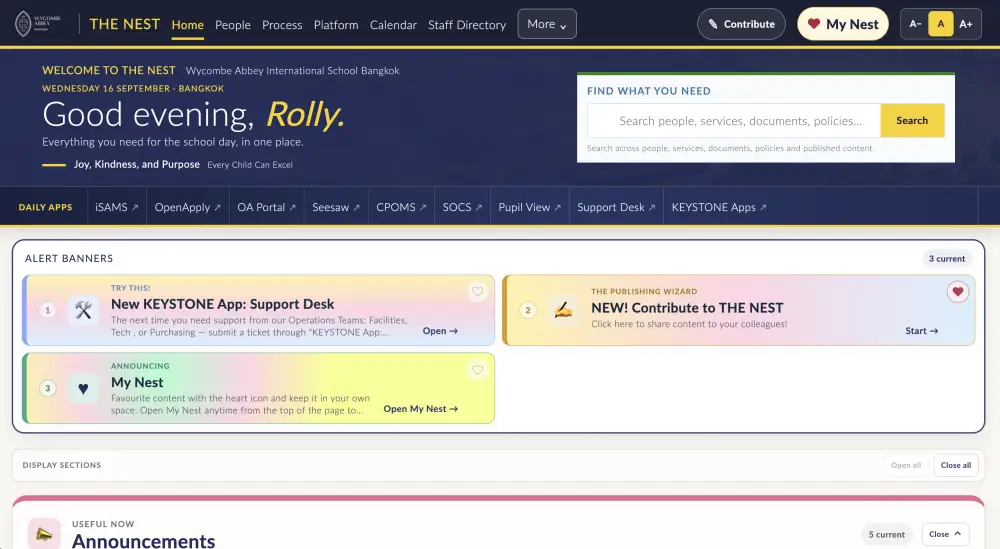
Task: Click THE NEST site title
Action: point(124,24)
